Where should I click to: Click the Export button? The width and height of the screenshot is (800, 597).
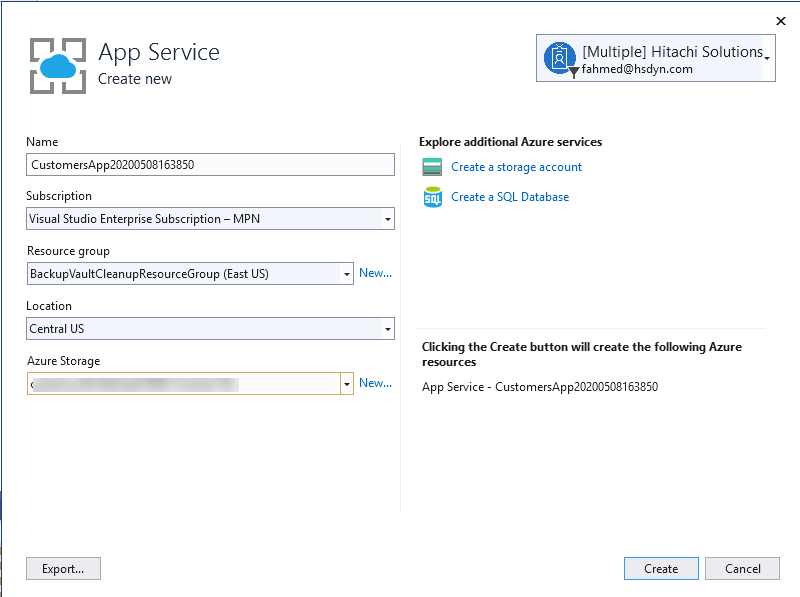point(63,568)
